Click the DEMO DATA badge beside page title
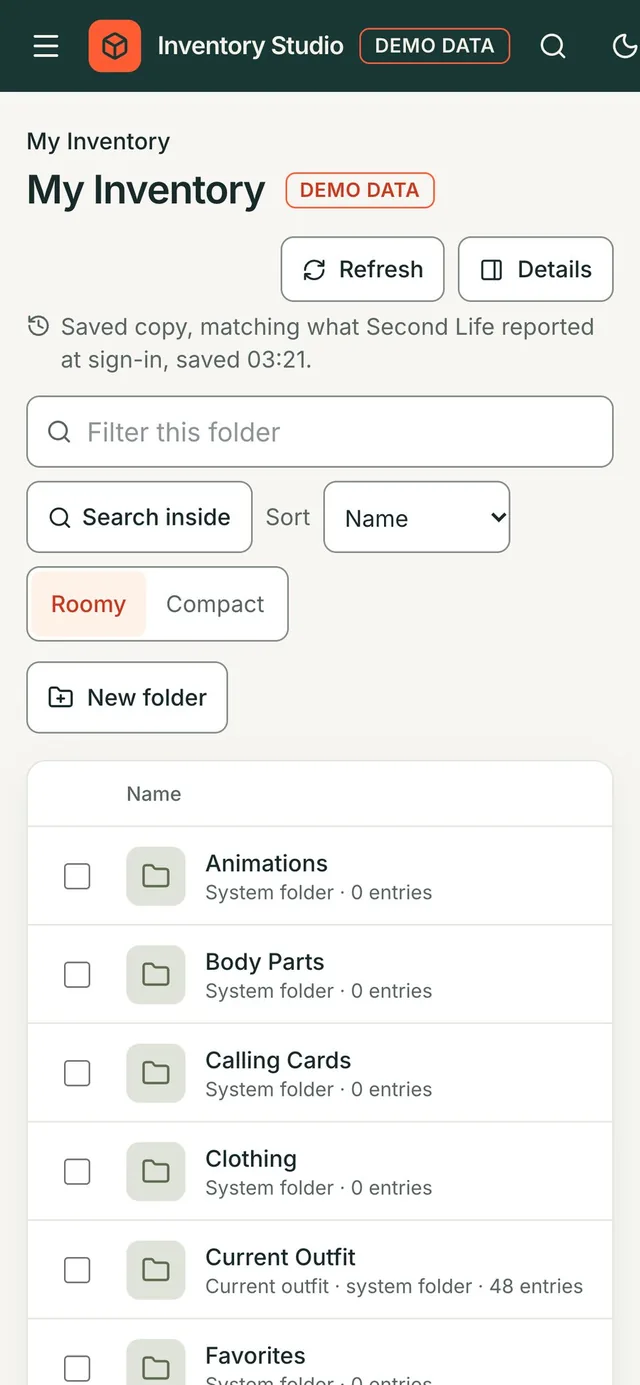The image size is (640, 1385). coord(360,190)
